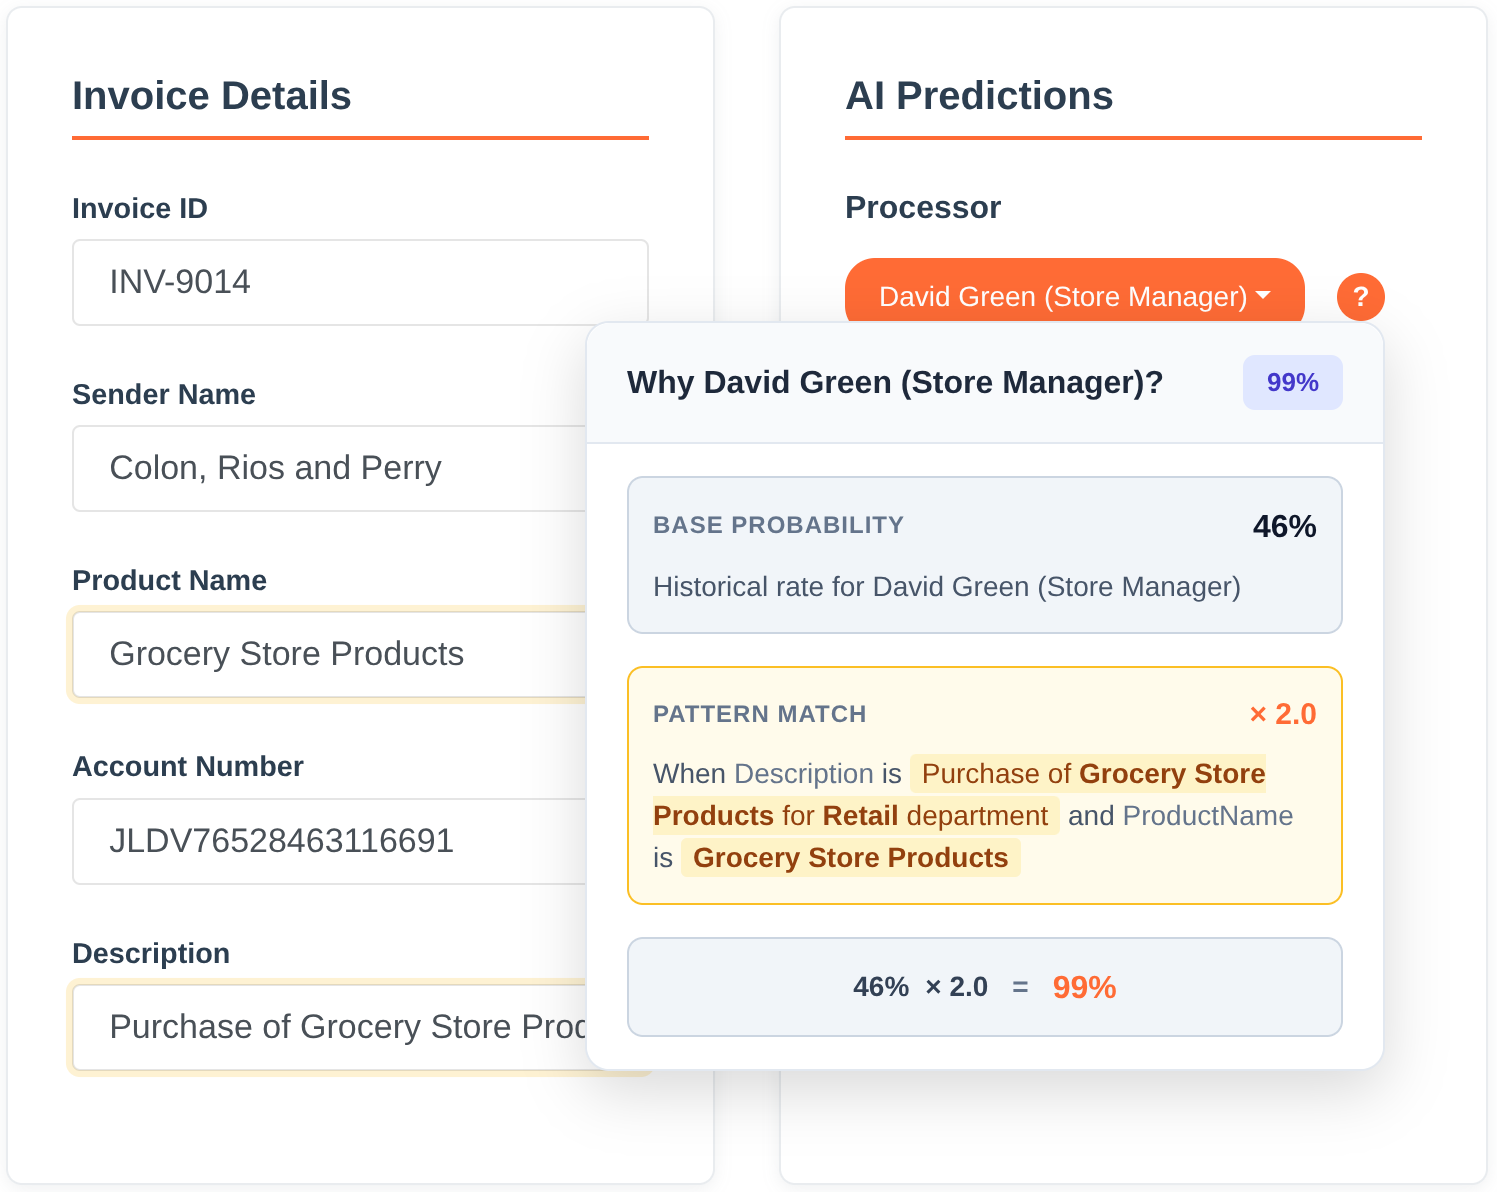Click the × 2.0 pattern multiplier
The height and width of the screenshot is (1192, 1497).
[1283, 714]
